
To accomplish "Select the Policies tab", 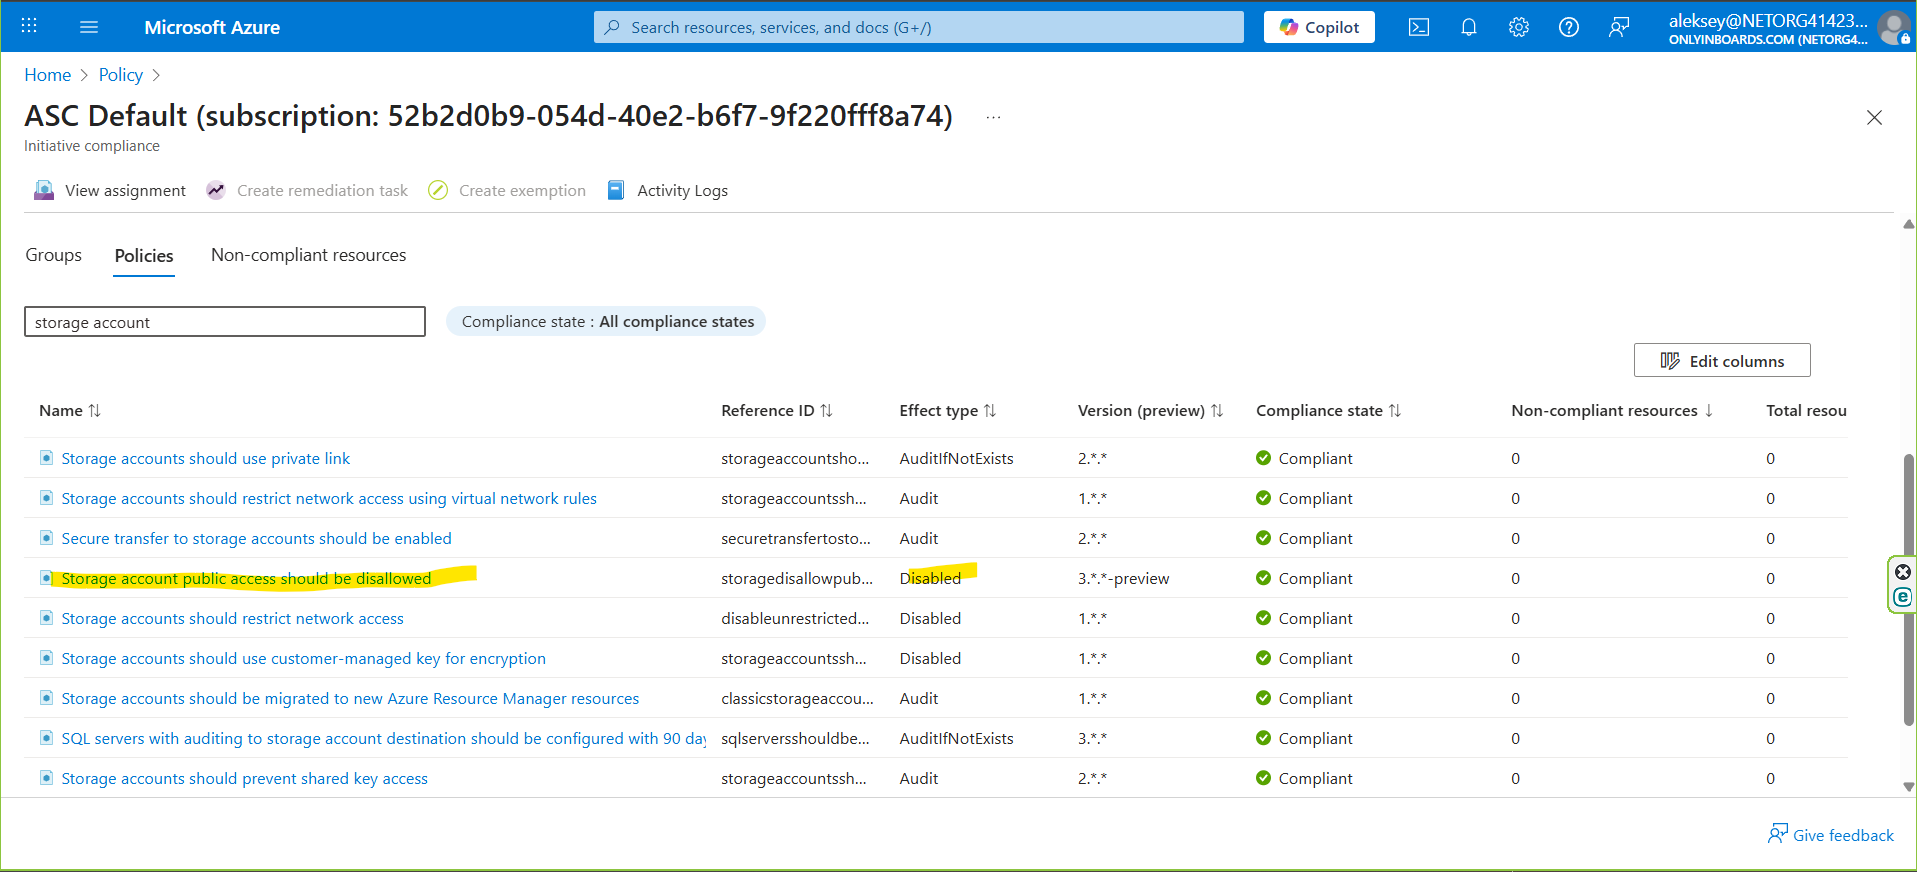I will (x=144, y=256).
